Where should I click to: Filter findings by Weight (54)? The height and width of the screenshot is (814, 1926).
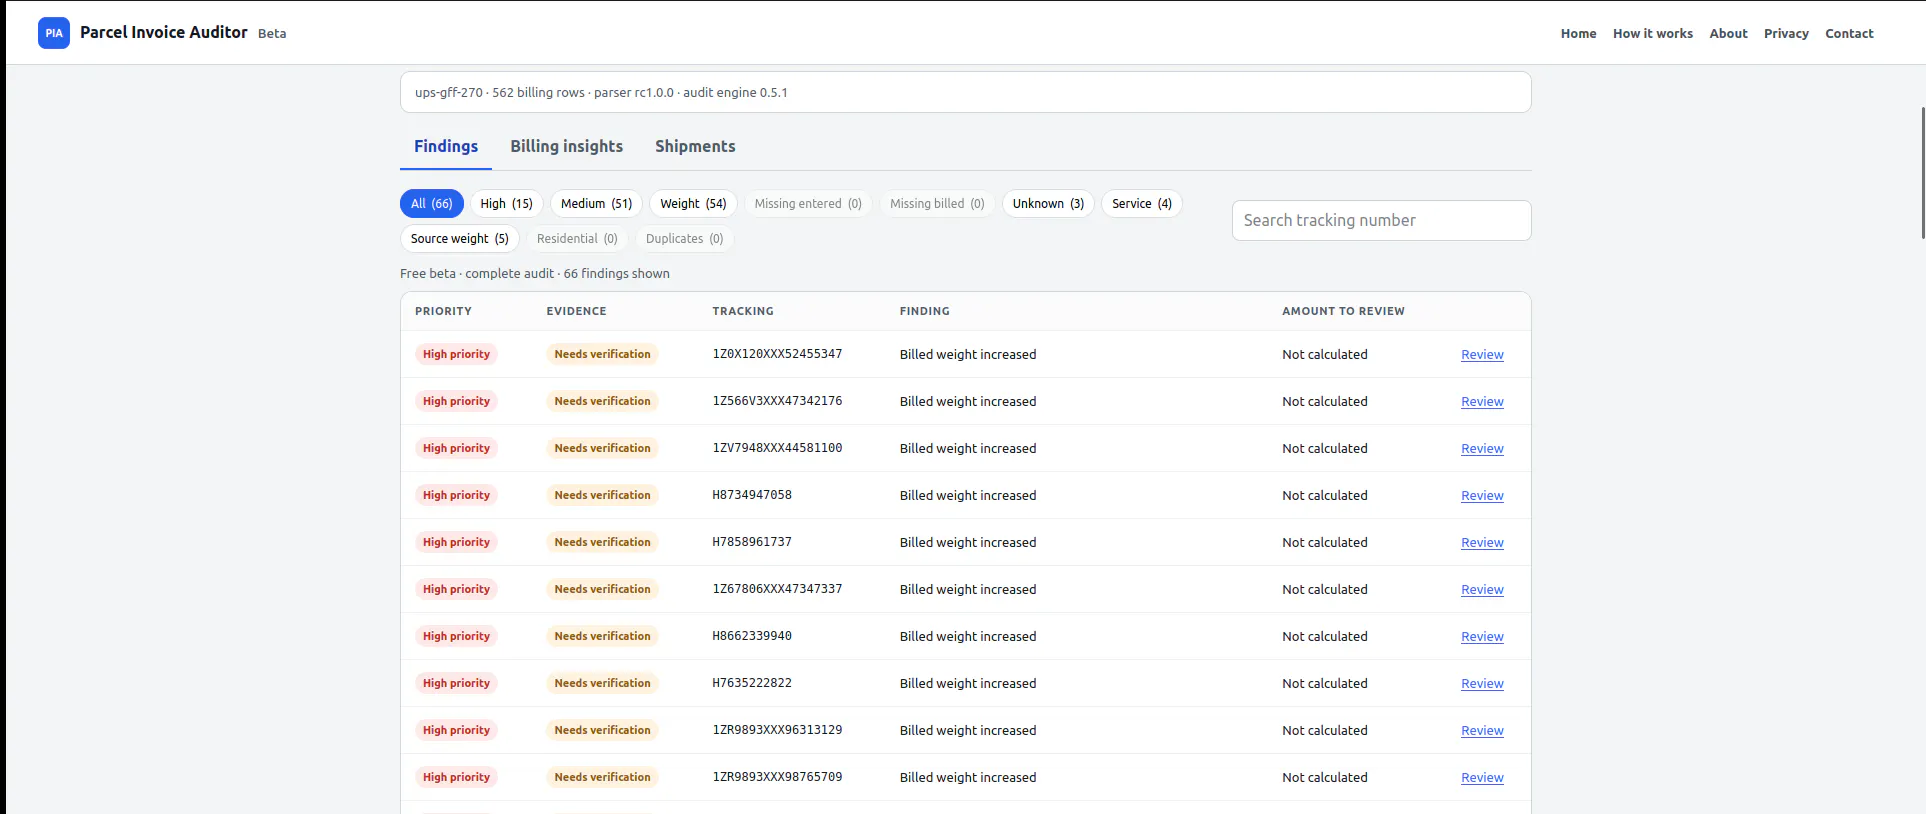(693, 203)
